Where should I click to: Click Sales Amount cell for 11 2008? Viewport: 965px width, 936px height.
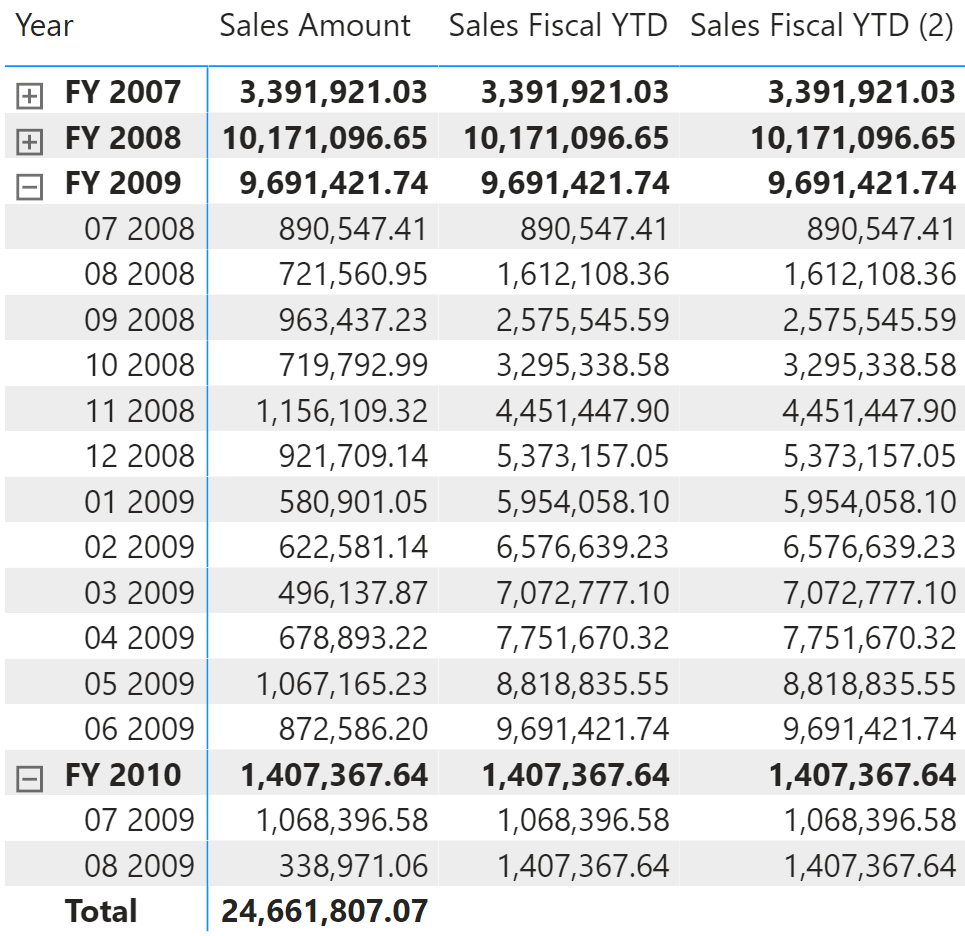pyautogui.click(x=342, y=411)
